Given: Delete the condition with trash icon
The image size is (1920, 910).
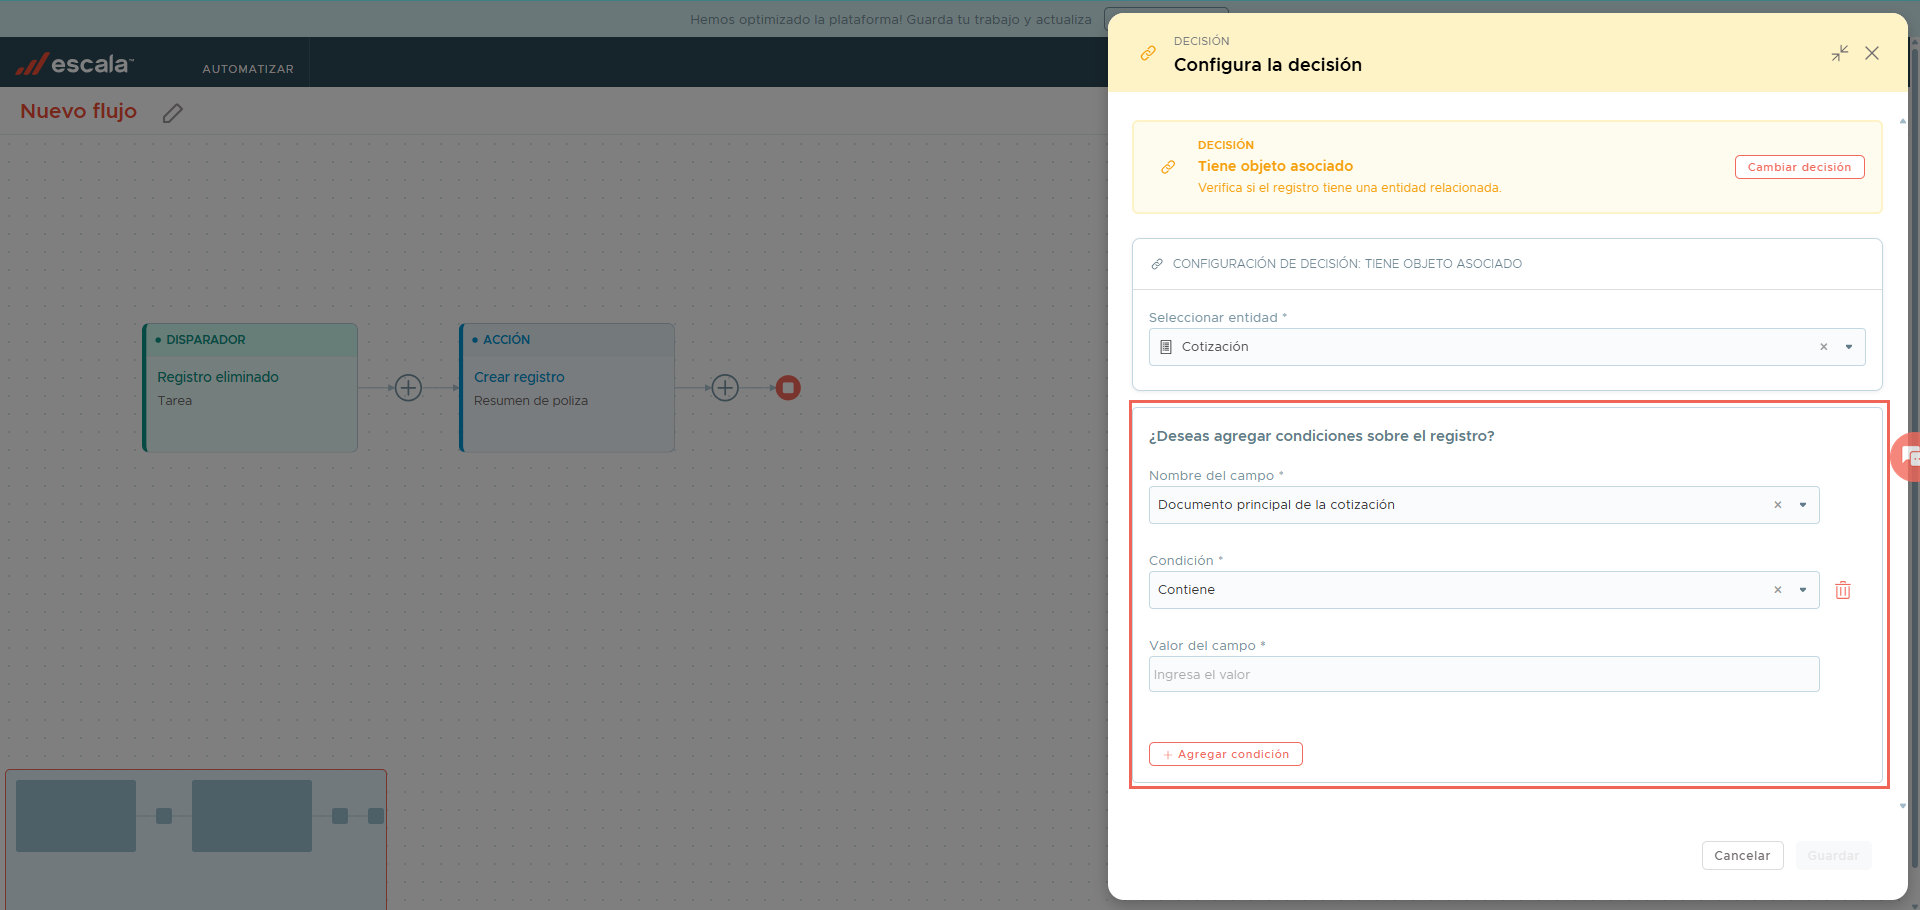Looking at the screenshot, I should point(1843,590).
